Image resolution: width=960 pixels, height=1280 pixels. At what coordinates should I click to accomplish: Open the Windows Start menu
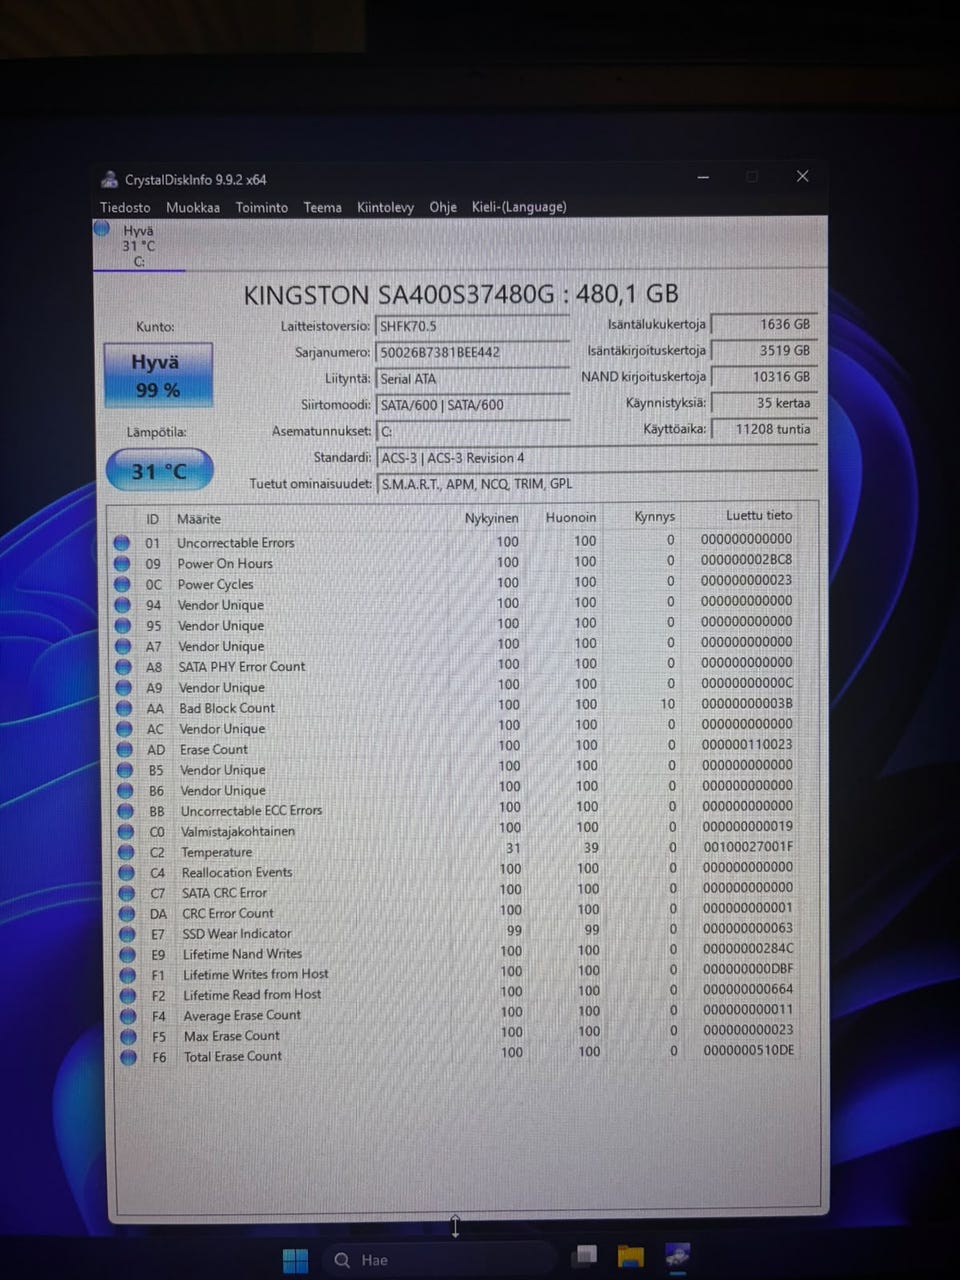tap(295, 1260)
